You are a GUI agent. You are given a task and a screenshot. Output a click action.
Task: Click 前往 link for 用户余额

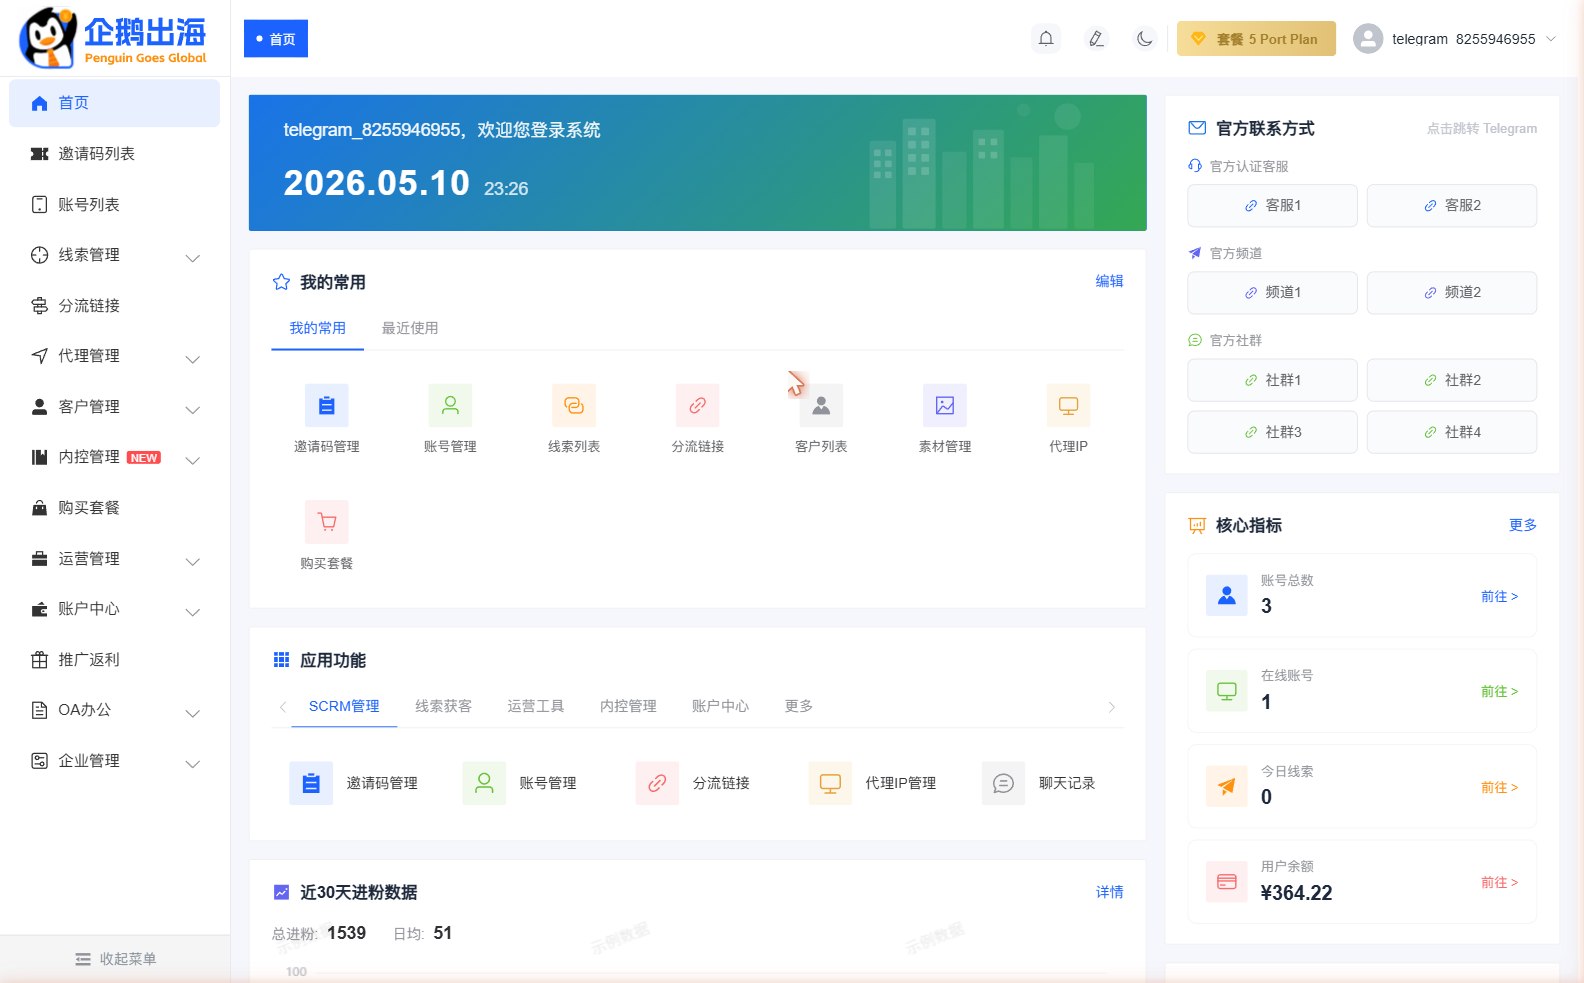tap(1499, 882)
